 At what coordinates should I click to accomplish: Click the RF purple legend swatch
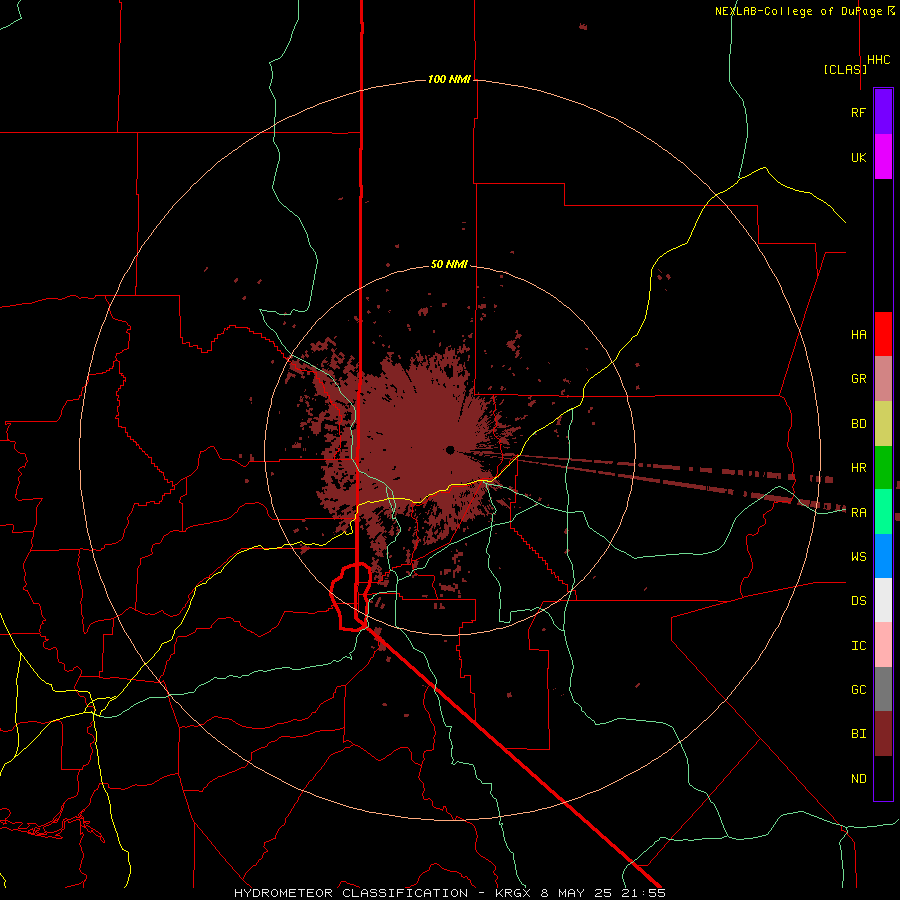click(883, 112)
